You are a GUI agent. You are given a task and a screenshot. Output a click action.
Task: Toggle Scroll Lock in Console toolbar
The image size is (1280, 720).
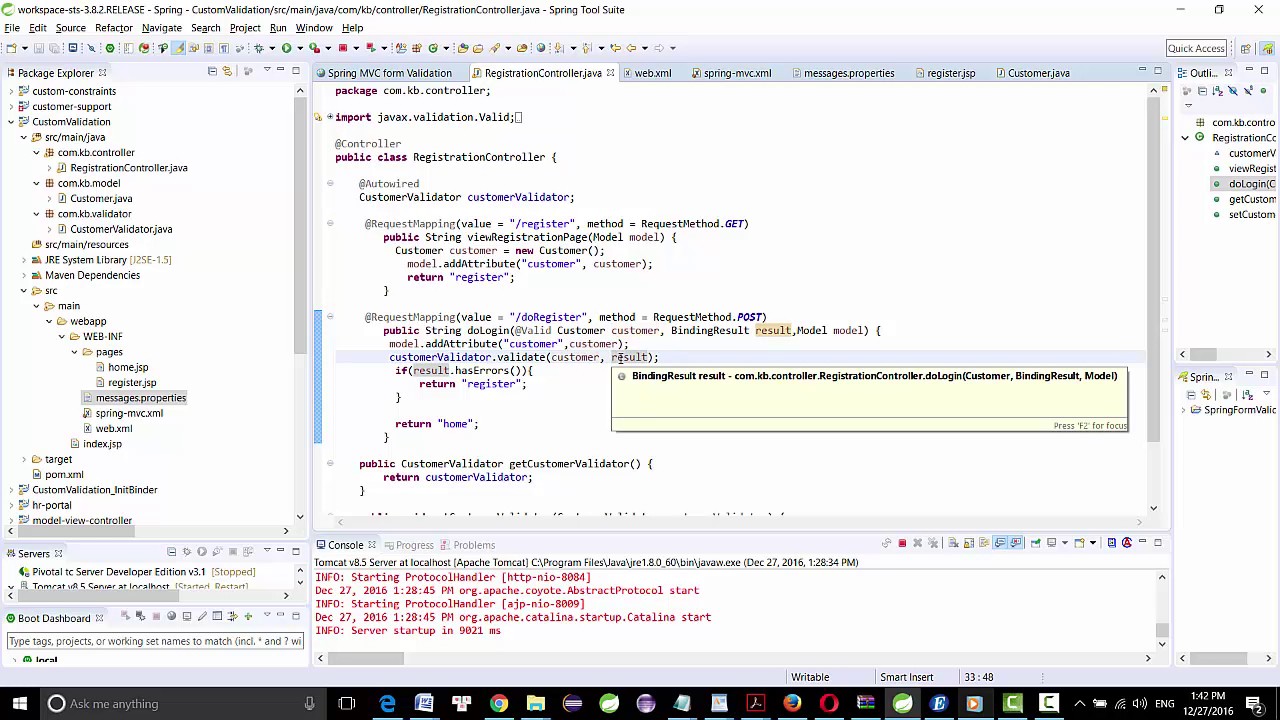(x=969, y=543)
